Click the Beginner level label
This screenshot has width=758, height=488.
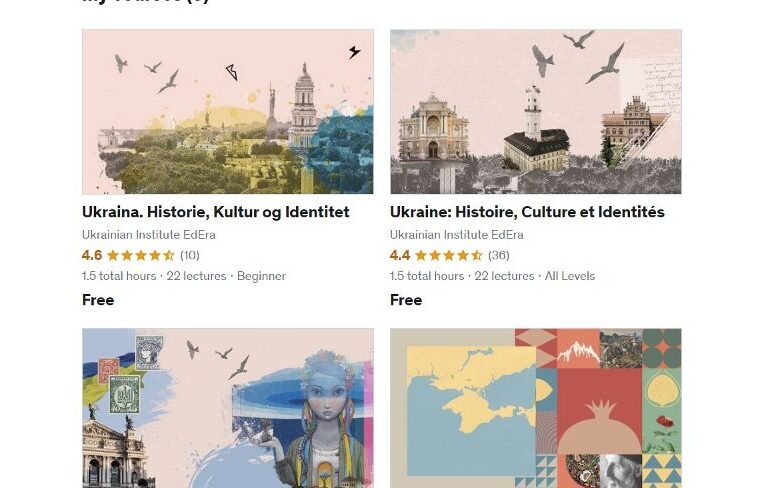262,276
